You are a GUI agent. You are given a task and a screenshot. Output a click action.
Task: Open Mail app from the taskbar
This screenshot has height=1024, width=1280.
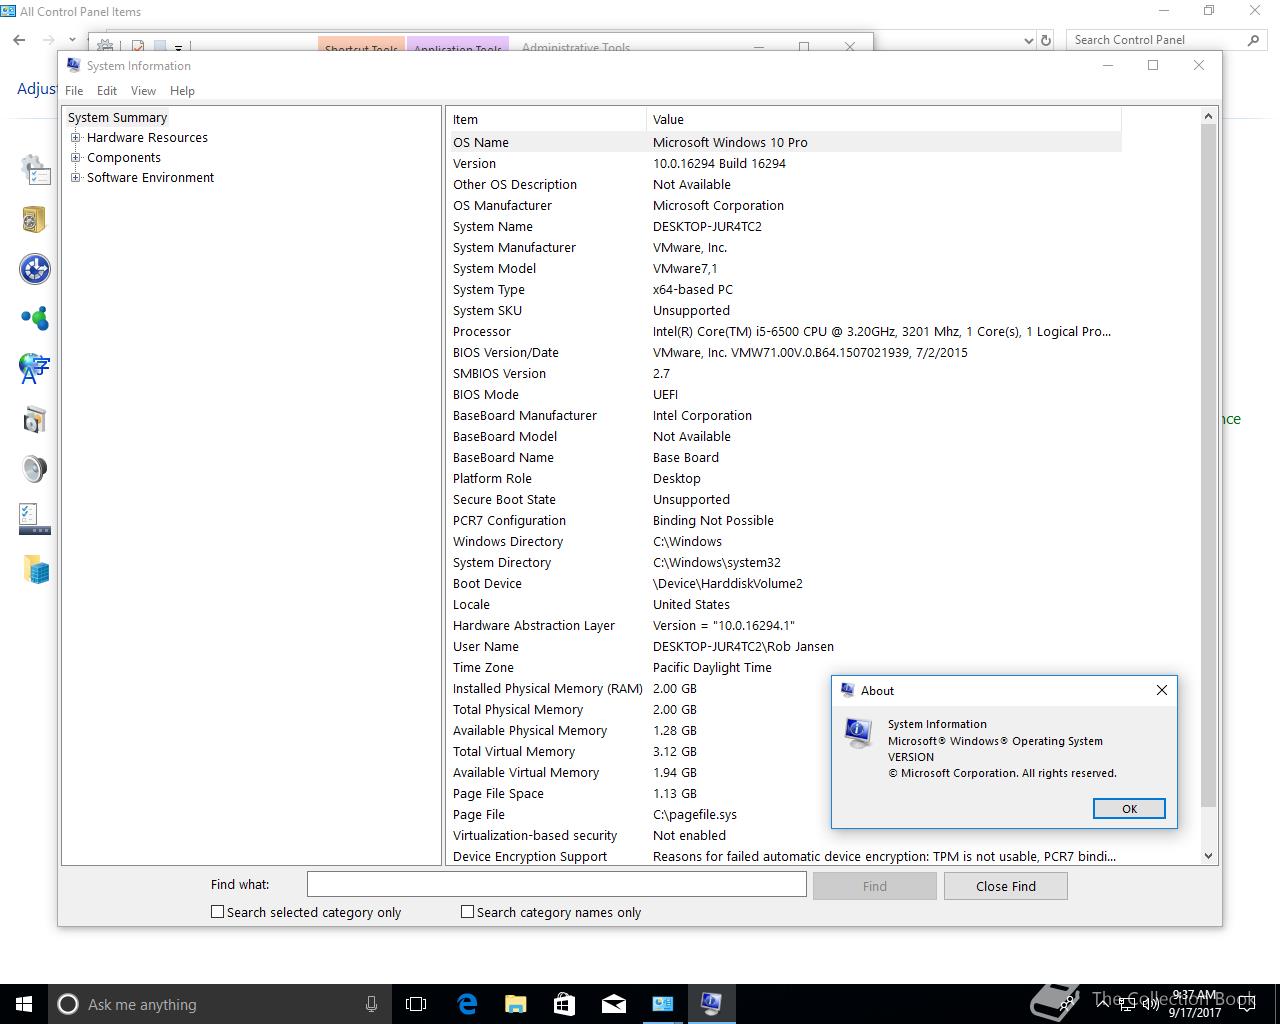[x=613, y=1004]
